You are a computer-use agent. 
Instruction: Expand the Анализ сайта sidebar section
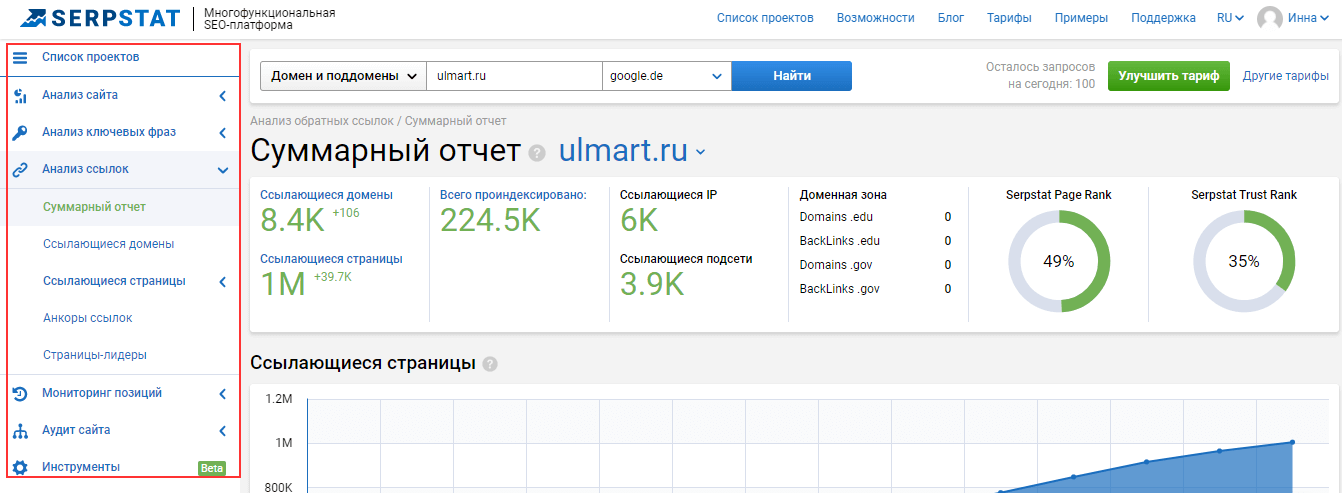tap(222, 96)
